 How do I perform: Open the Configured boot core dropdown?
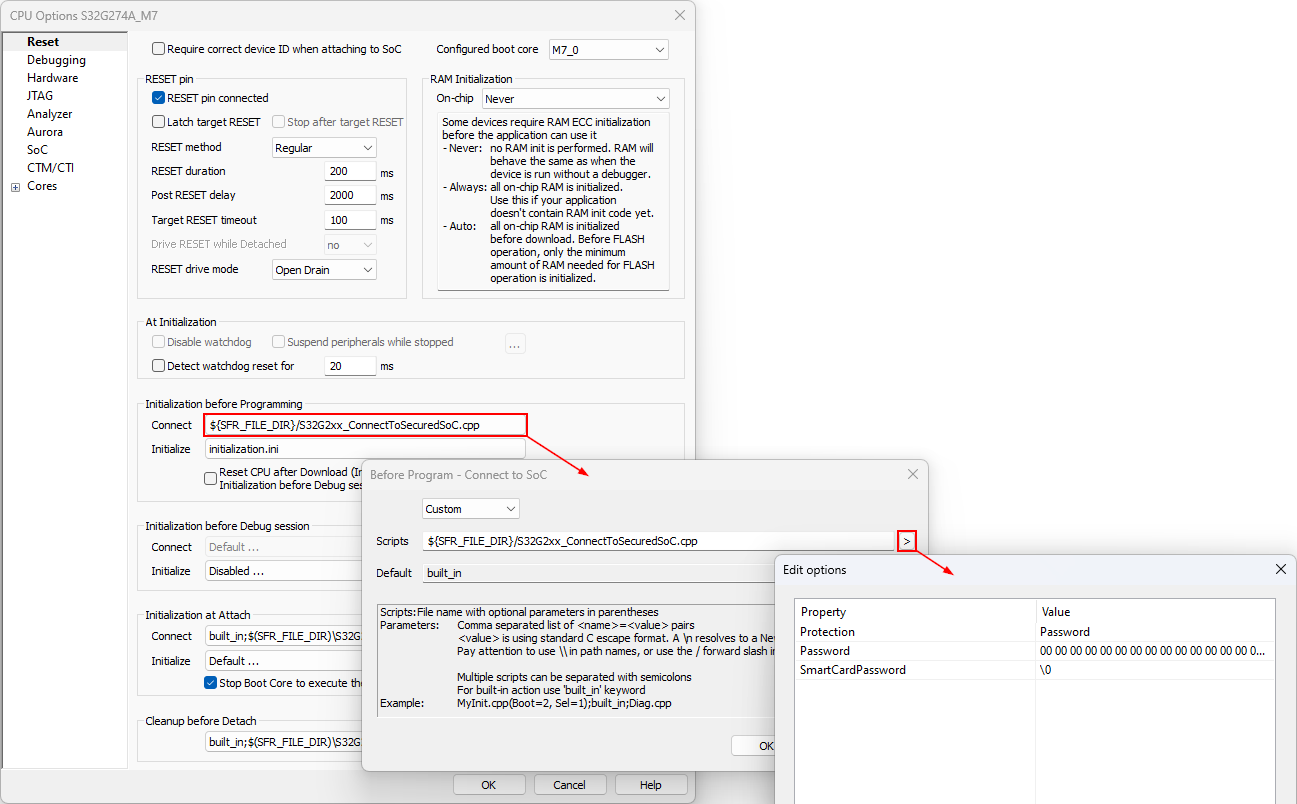point(608,49)
